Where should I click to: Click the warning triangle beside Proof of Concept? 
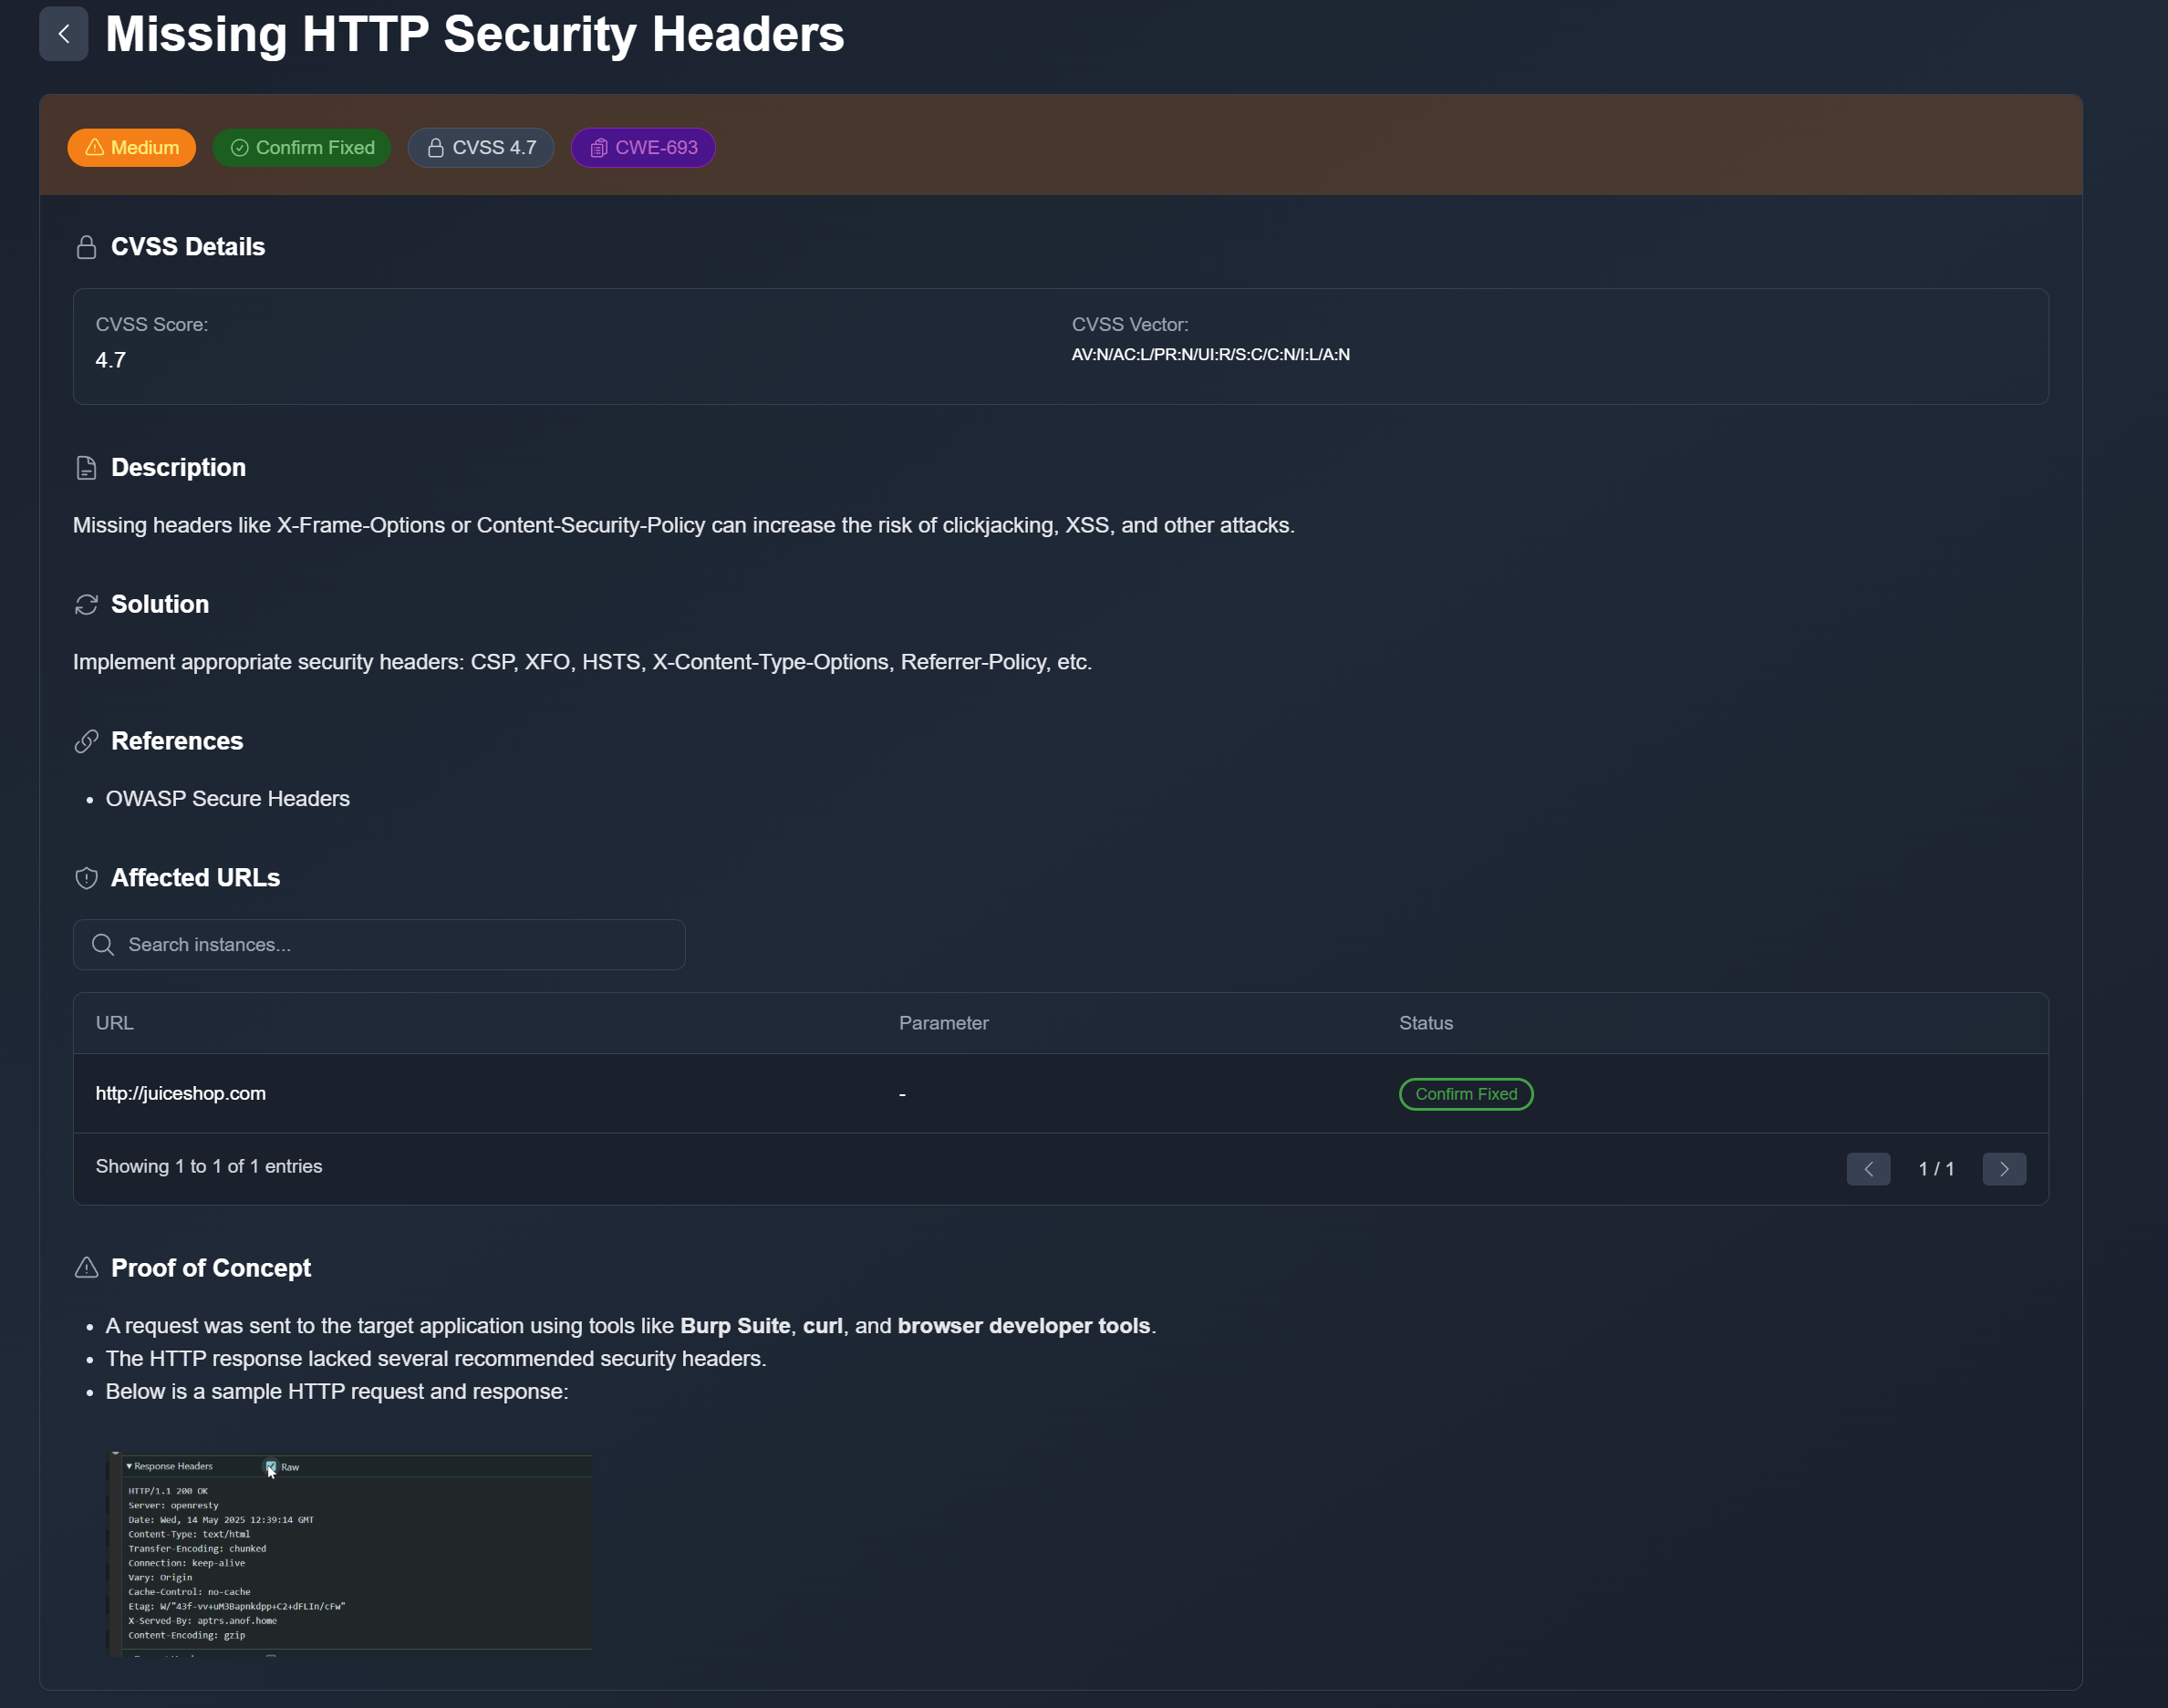click(x=86, y=1268)
